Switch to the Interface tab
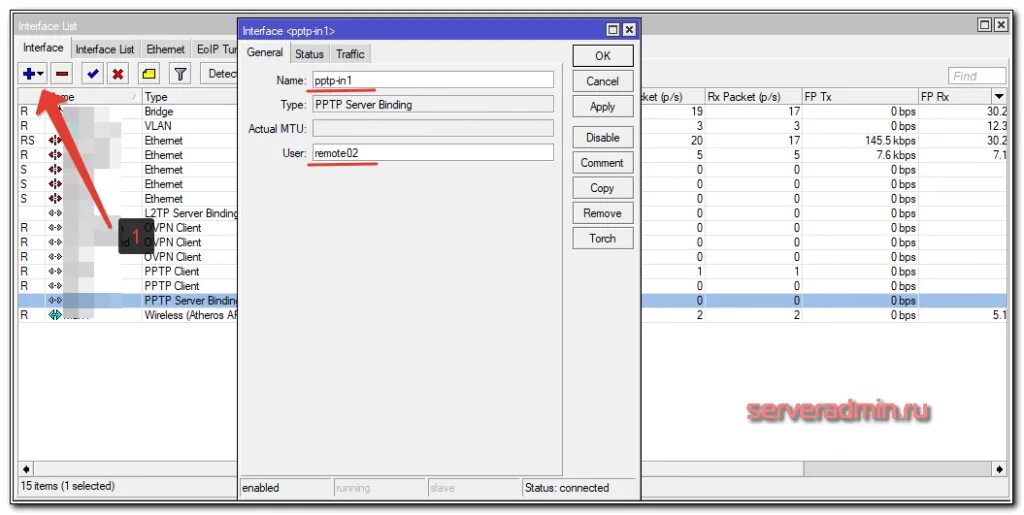 point(43,48)
